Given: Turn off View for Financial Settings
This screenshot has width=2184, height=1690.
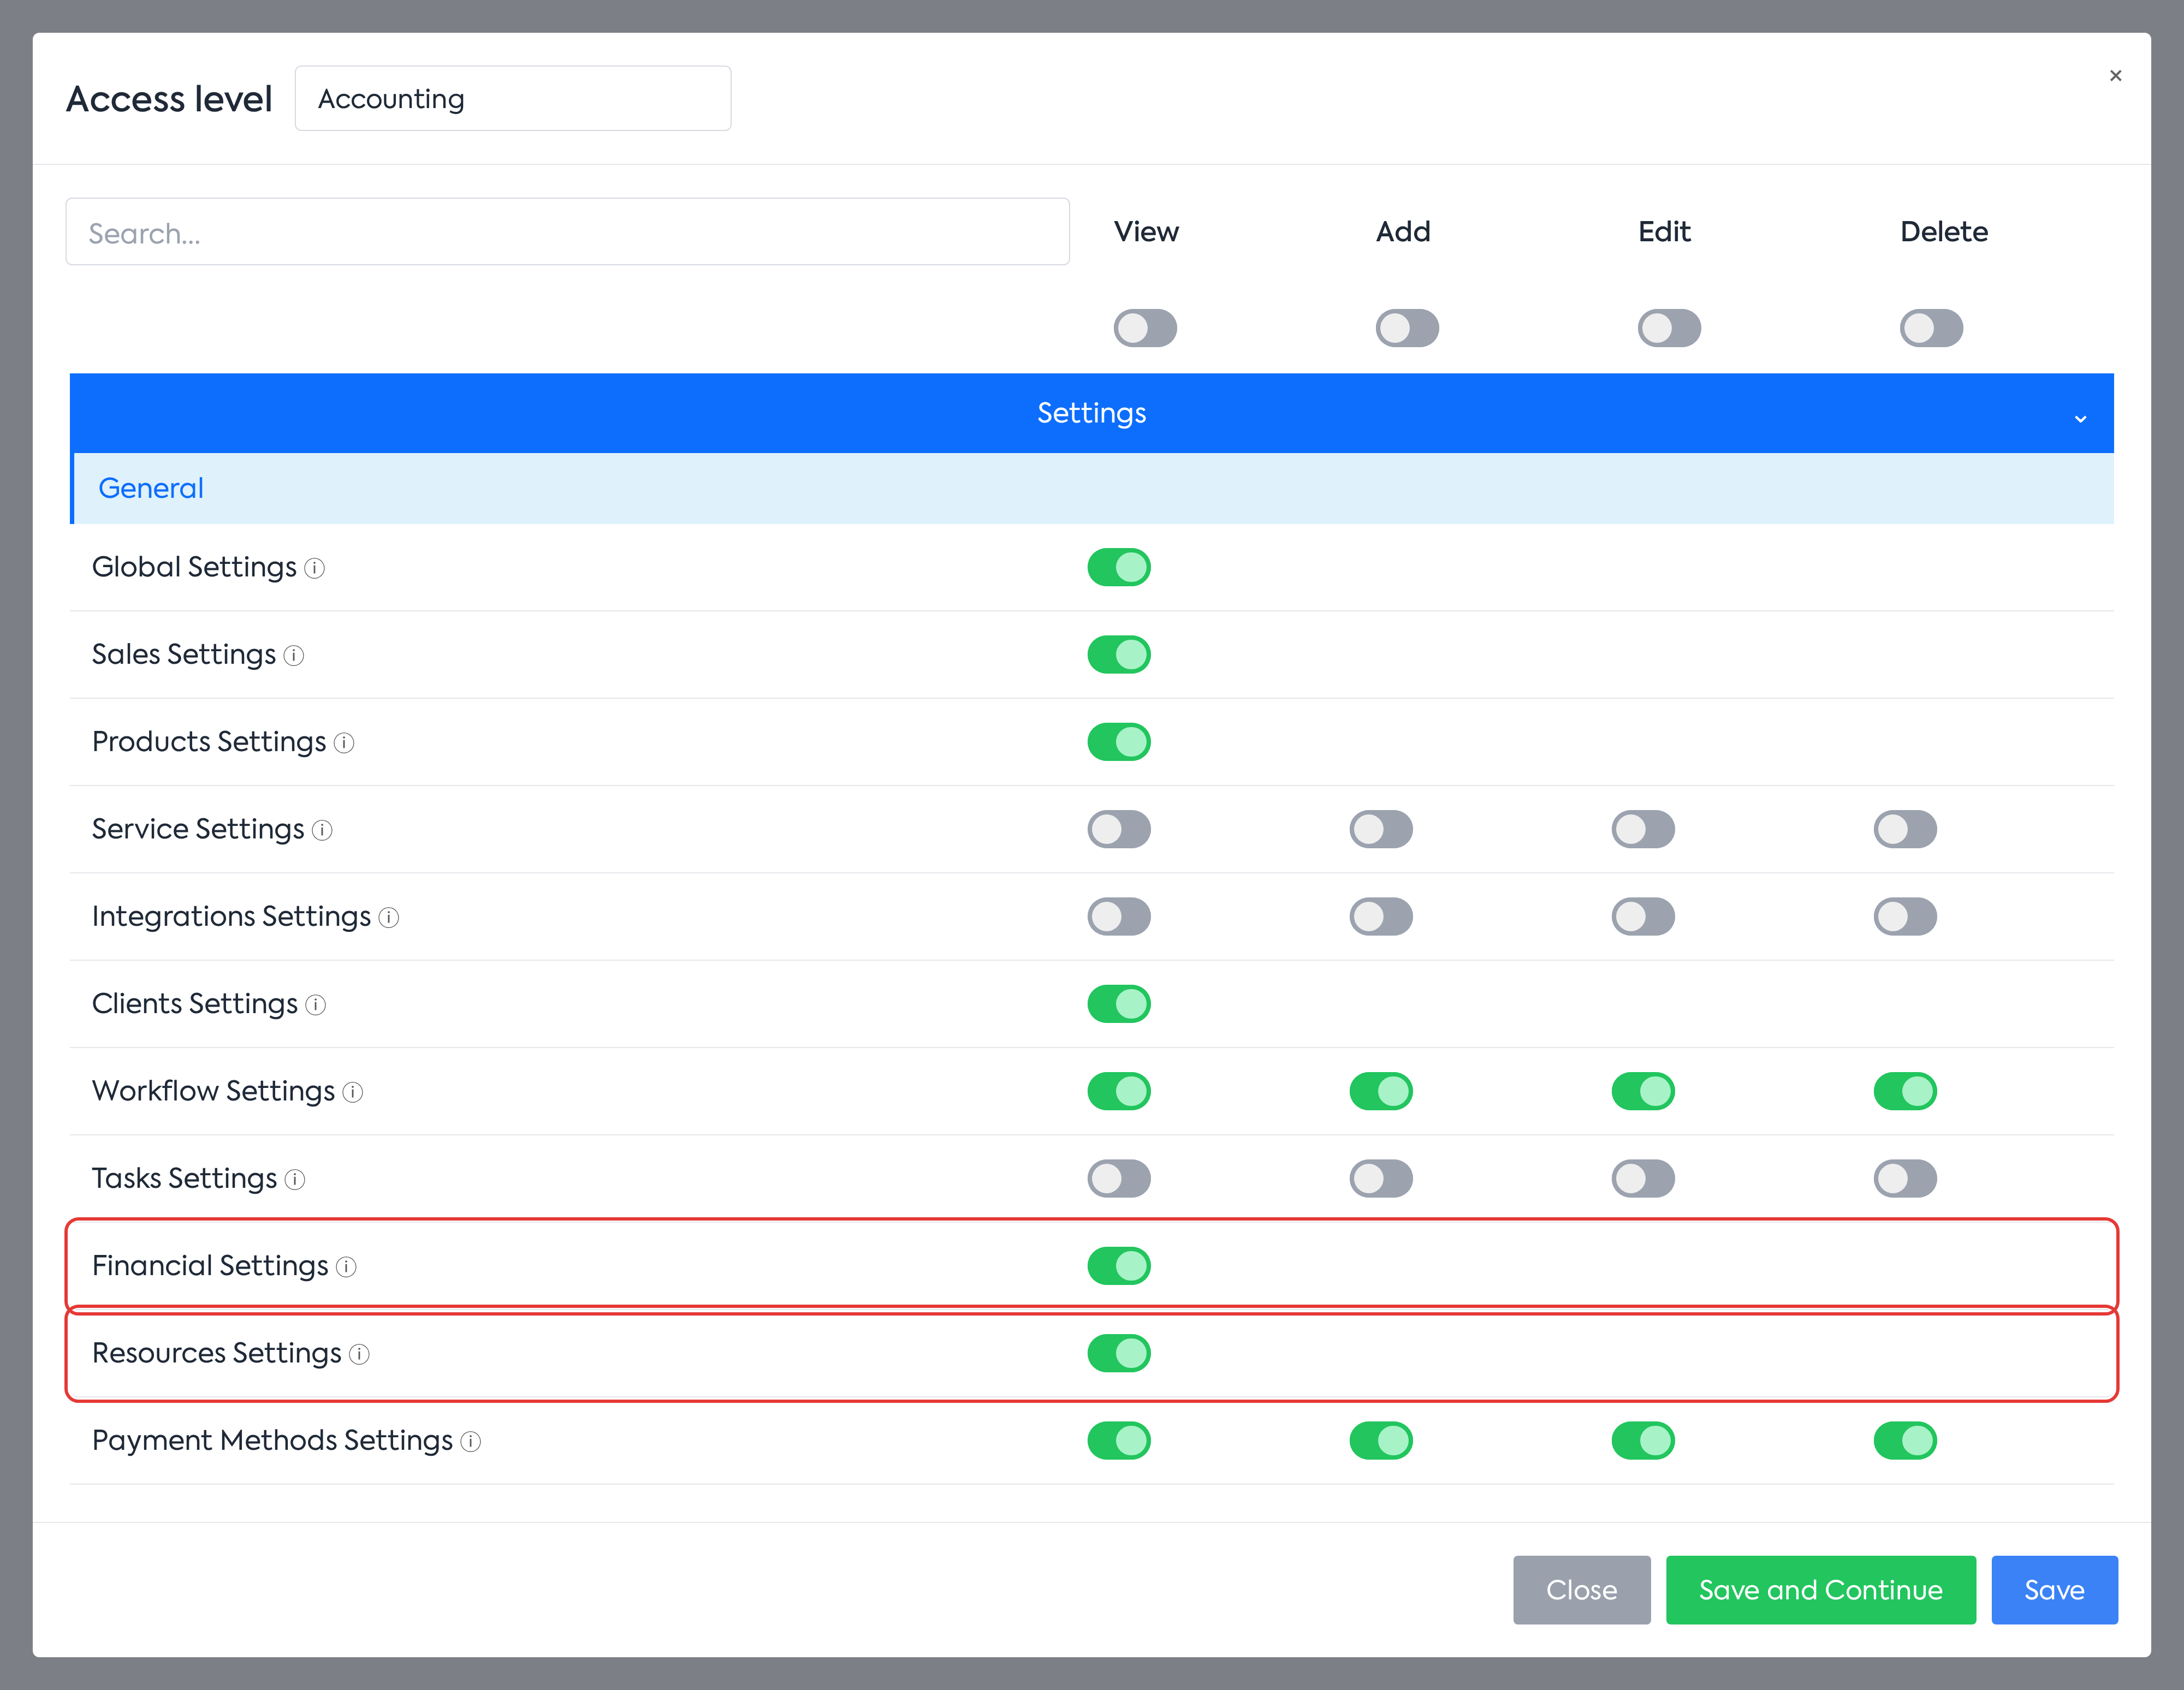Looking at the screenshot, I should click(1119, 1266).
